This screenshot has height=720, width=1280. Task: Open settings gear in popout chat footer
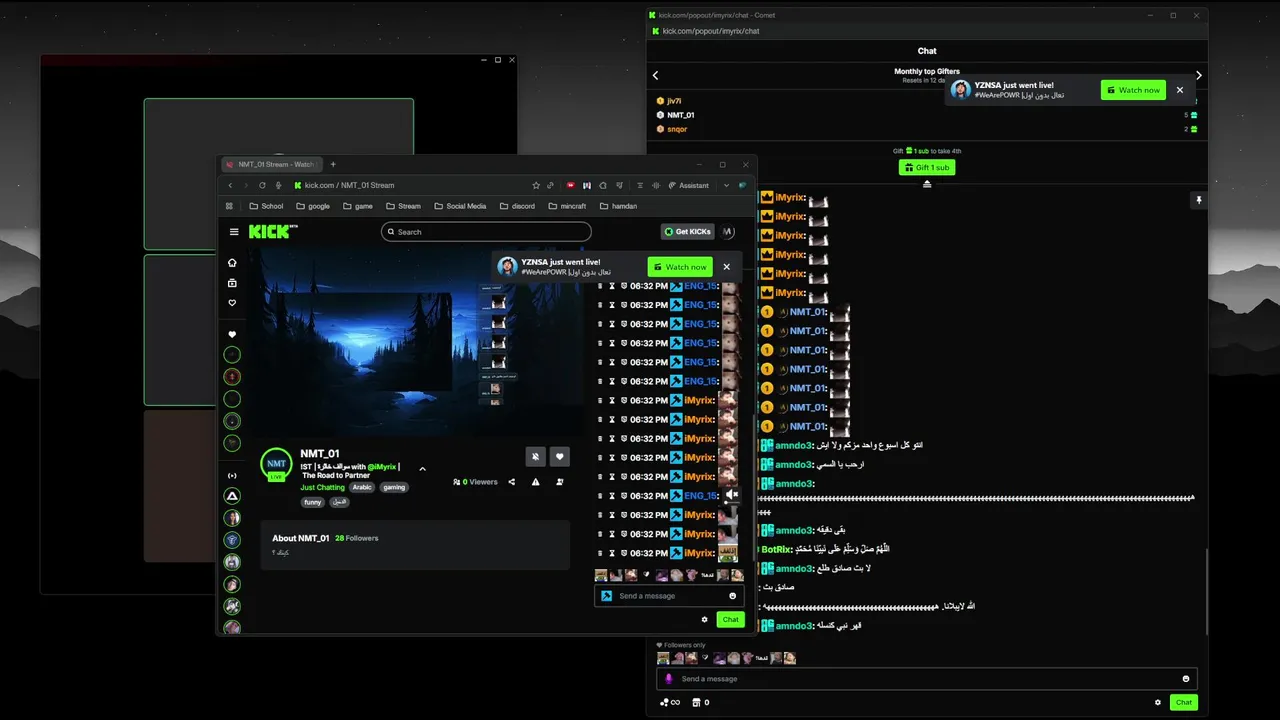(1158, 702)
